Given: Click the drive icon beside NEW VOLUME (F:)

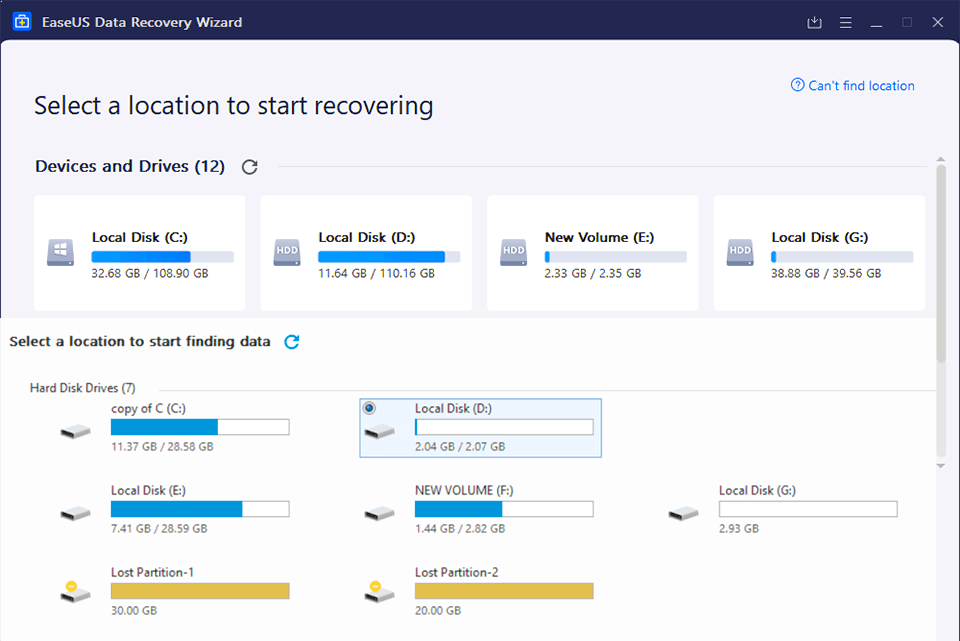Looking at the screenshot, I should (380, 513).
